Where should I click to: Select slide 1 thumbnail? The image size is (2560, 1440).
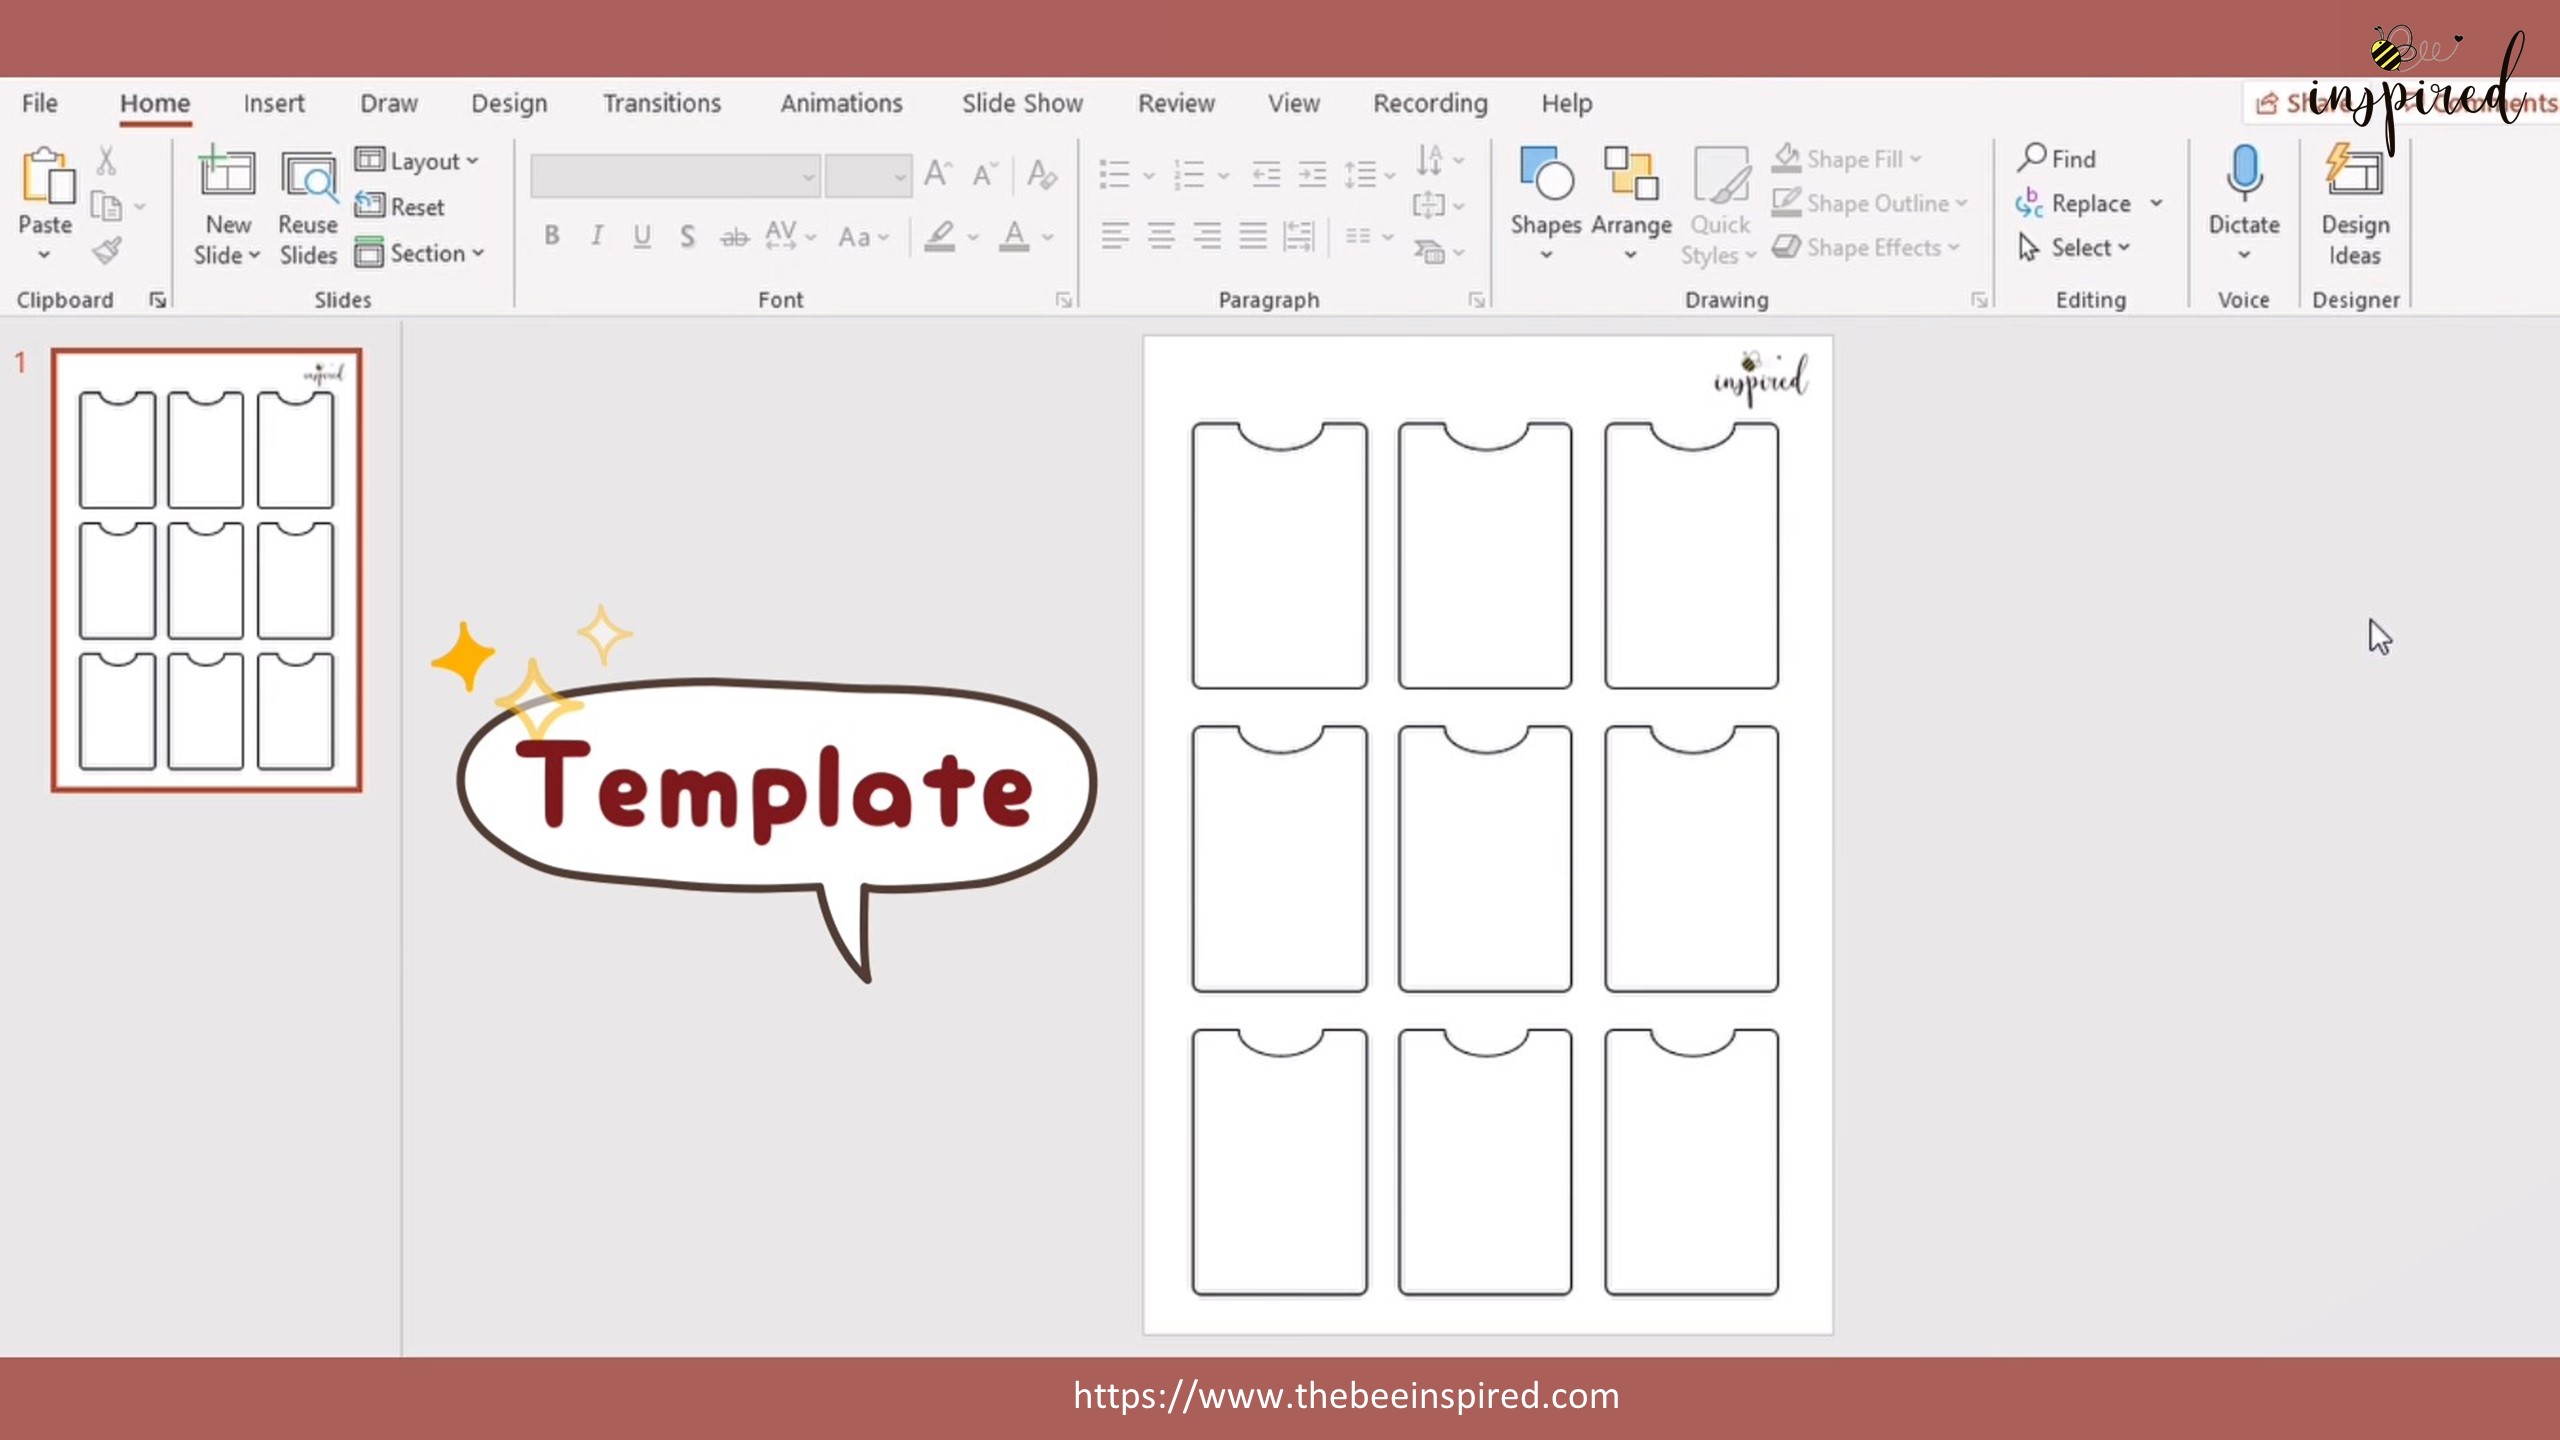click(207, 570)
